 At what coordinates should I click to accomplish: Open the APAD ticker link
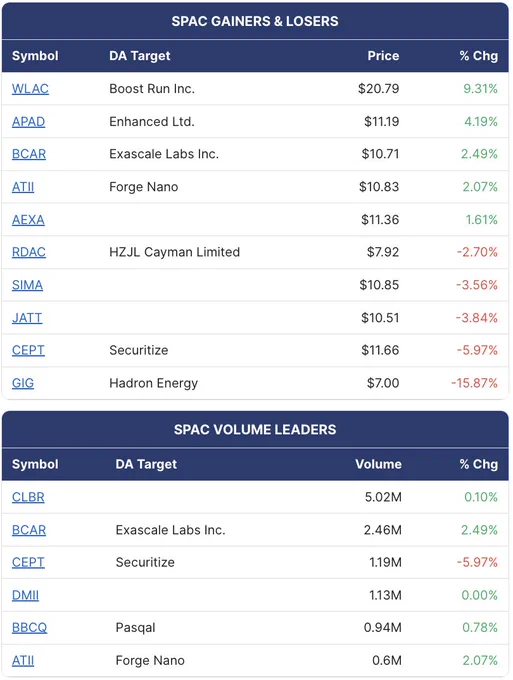[28, 121]
